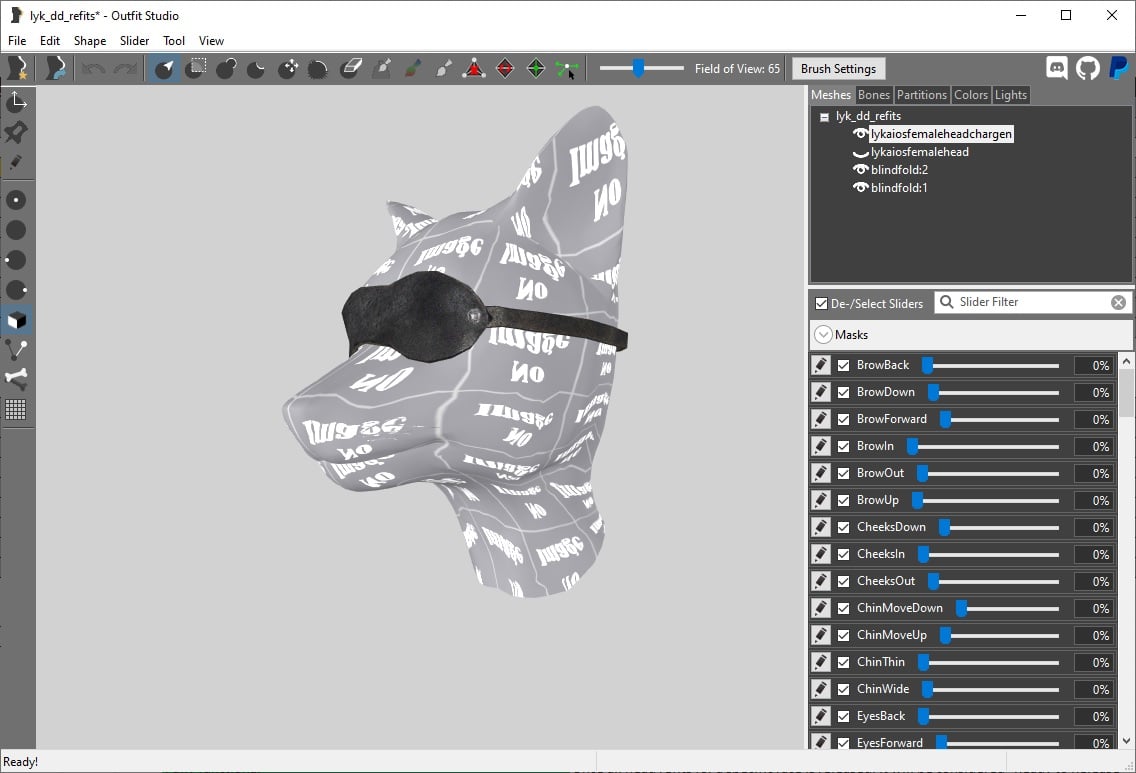Screen dimensions: 1136x773
Task: Click the New Project icon with star
Action: 17,68
